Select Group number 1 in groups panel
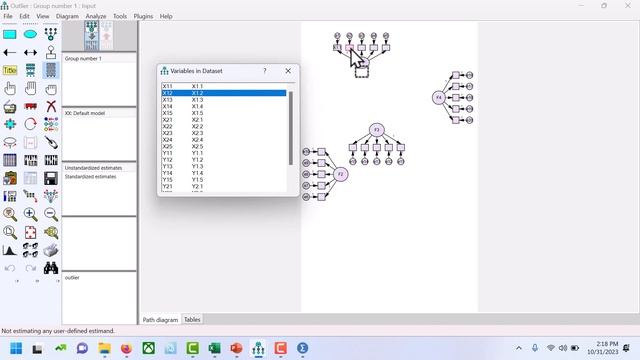This screenshot has width=640, height=360. [x=83, y=59]
